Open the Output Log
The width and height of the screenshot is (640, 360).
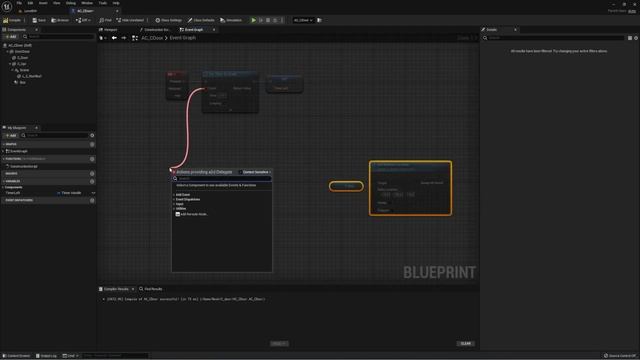(x=47, y=356)
